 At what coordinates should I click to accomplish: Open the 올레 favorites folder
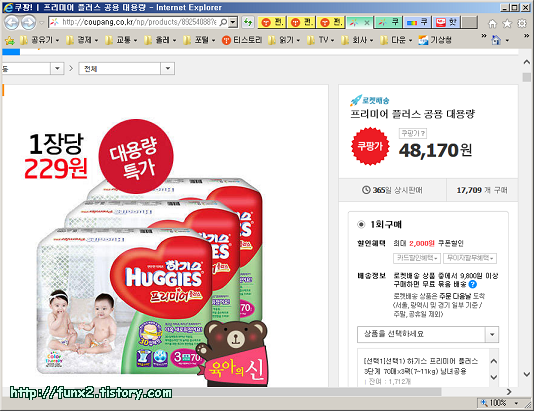160,40
